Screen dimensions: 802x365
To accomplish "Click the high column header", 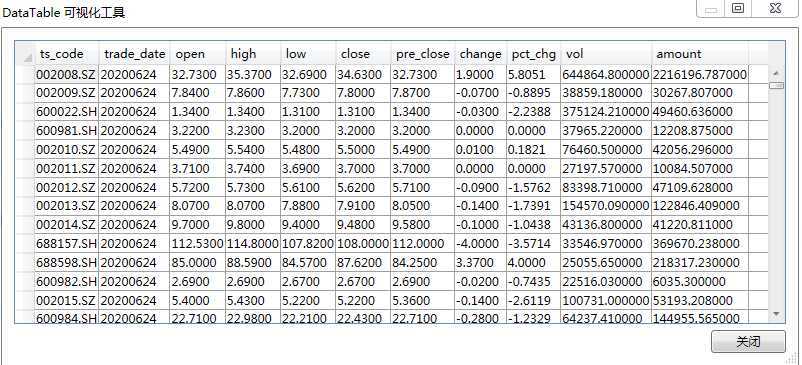I will (x=253, y=54).
